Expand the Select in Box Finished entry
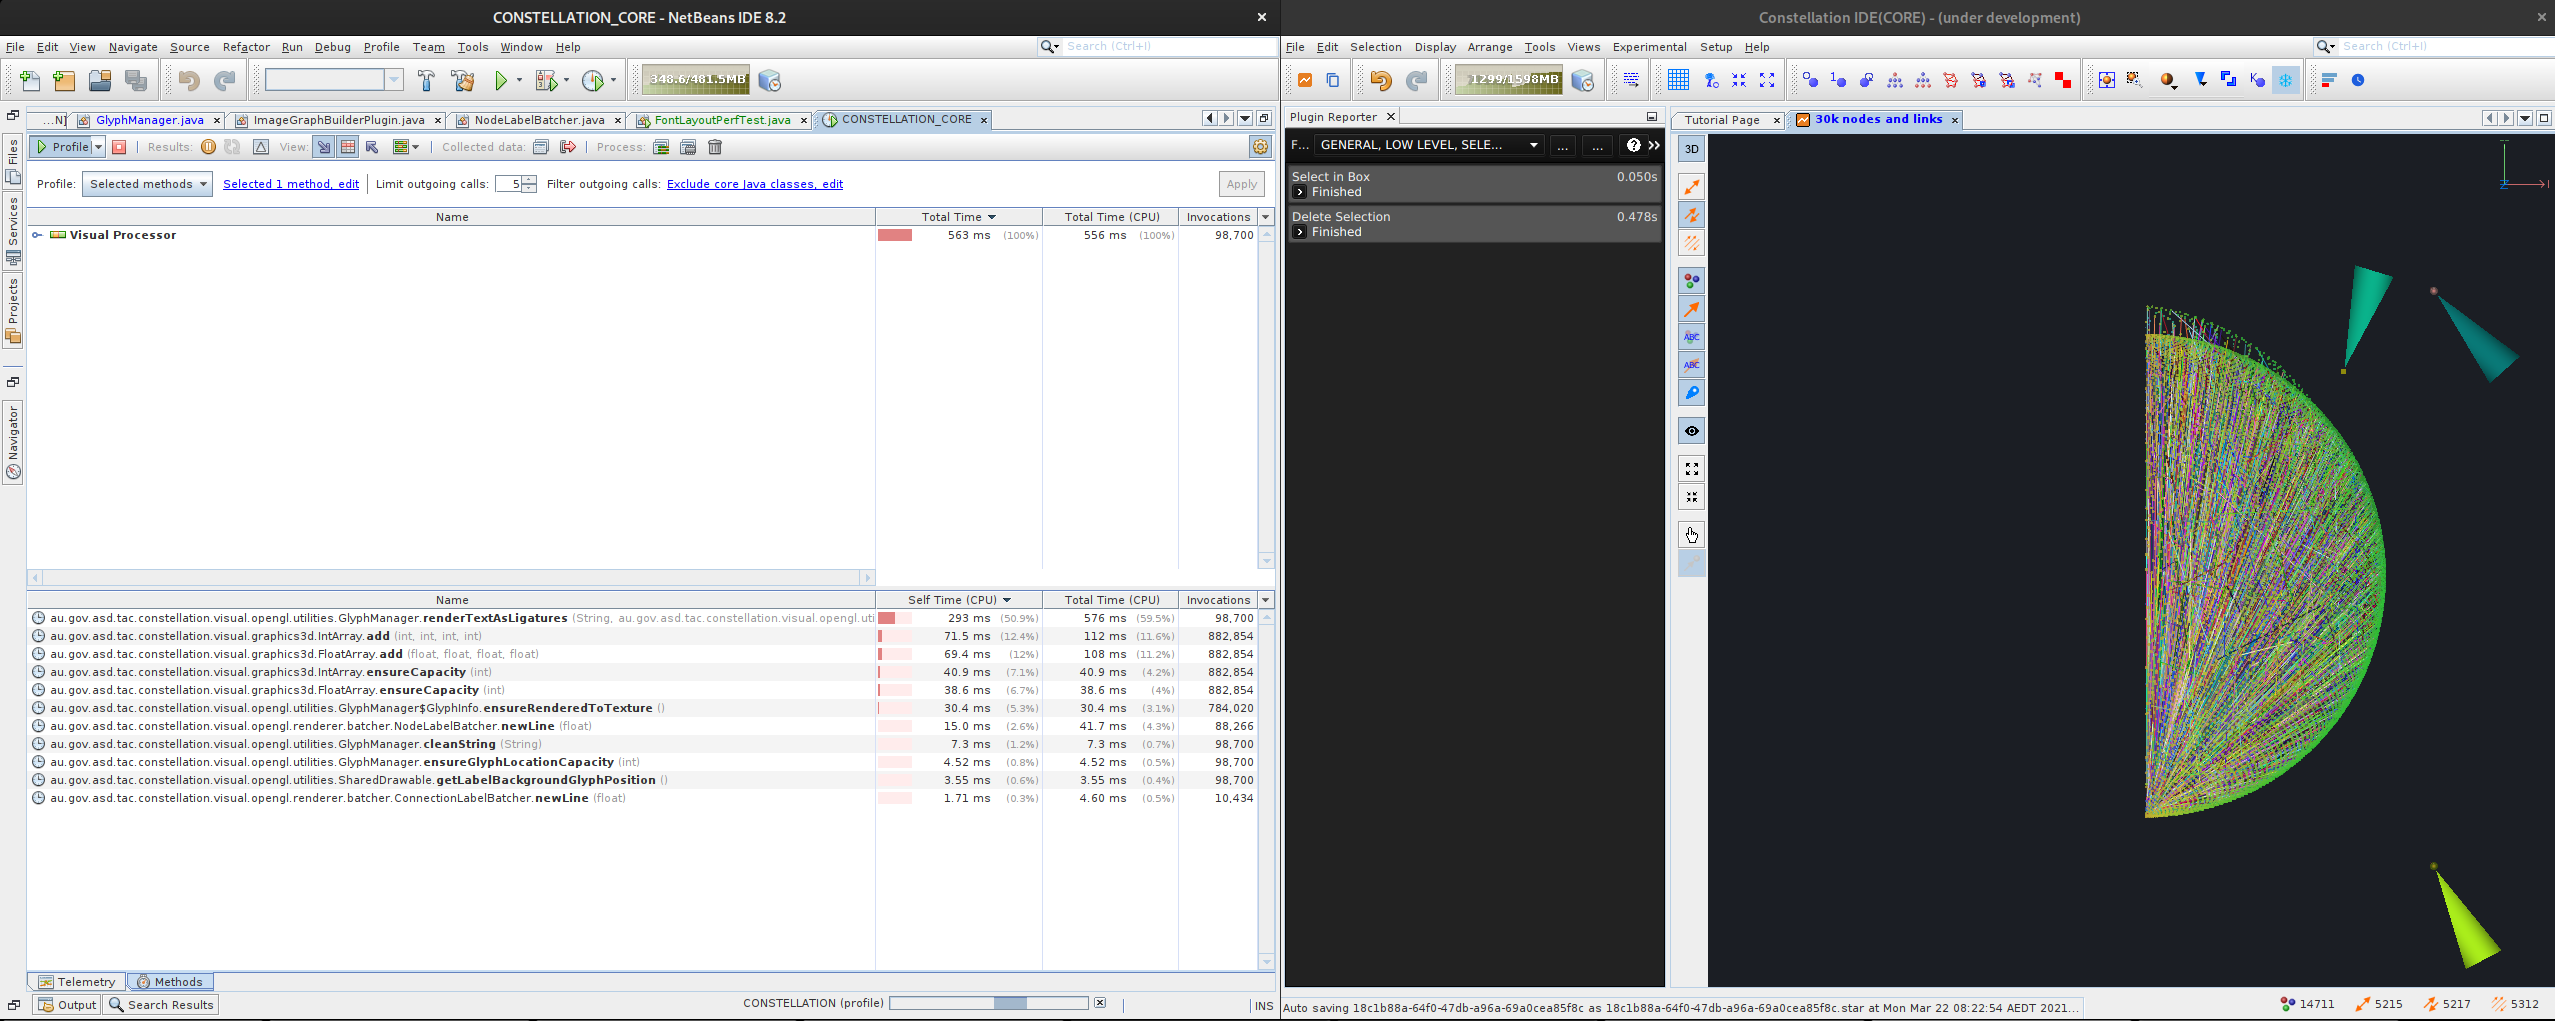 coord(1300,191)
